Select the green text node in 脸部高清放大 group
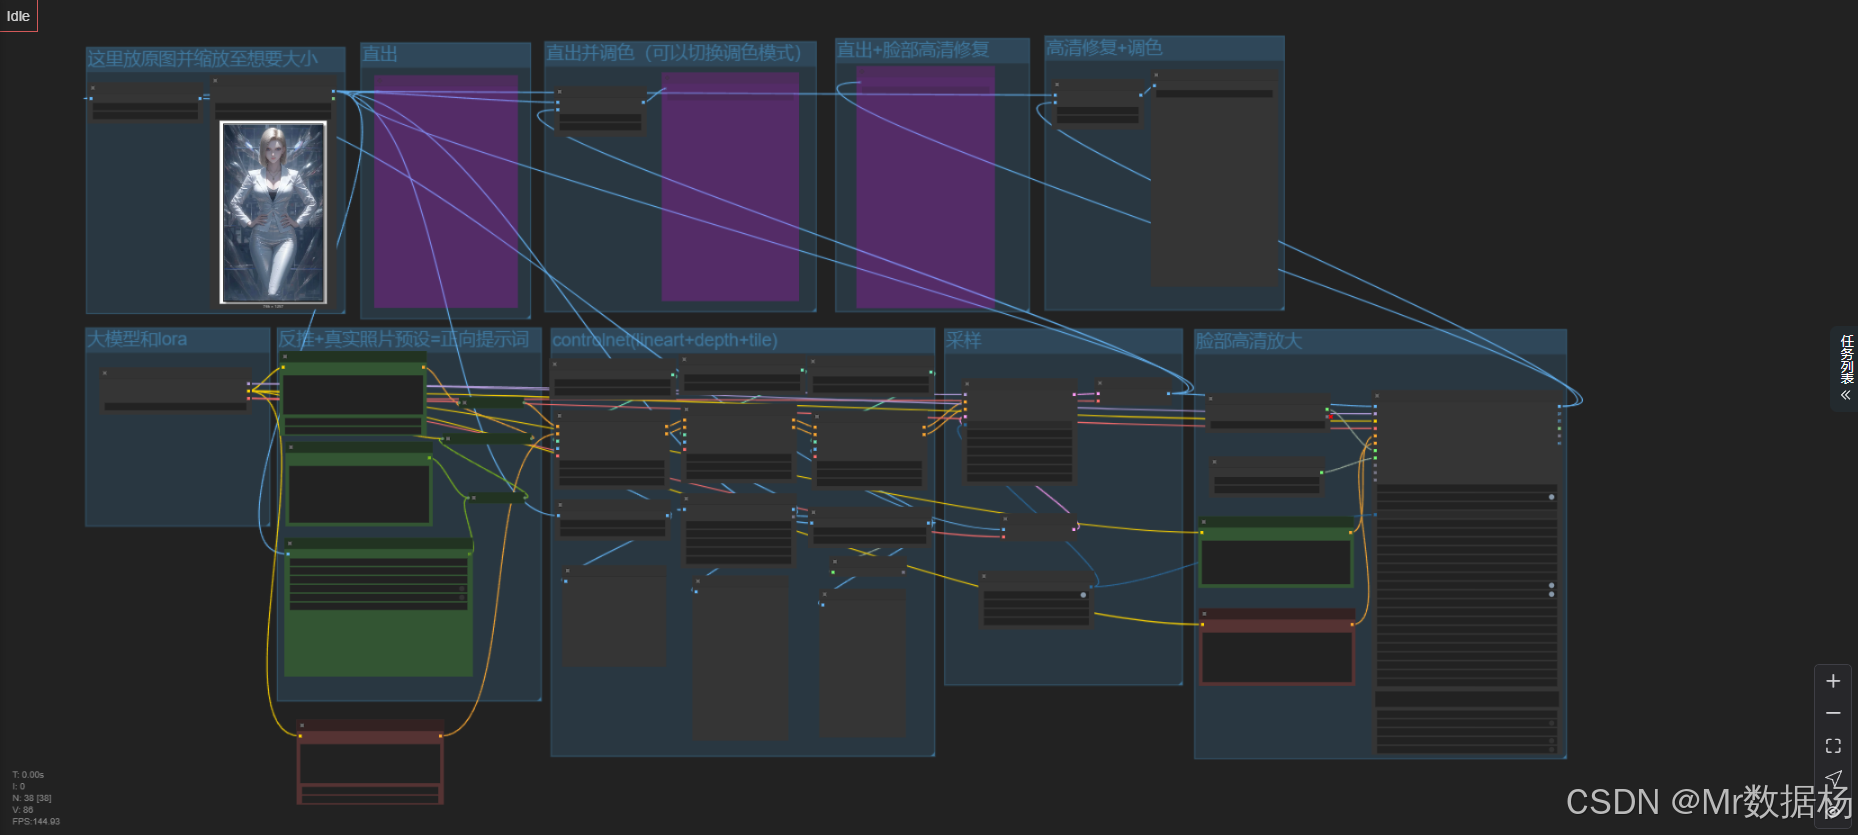The width and height of the screenshot is (1858, 835). click(1276, 552)
